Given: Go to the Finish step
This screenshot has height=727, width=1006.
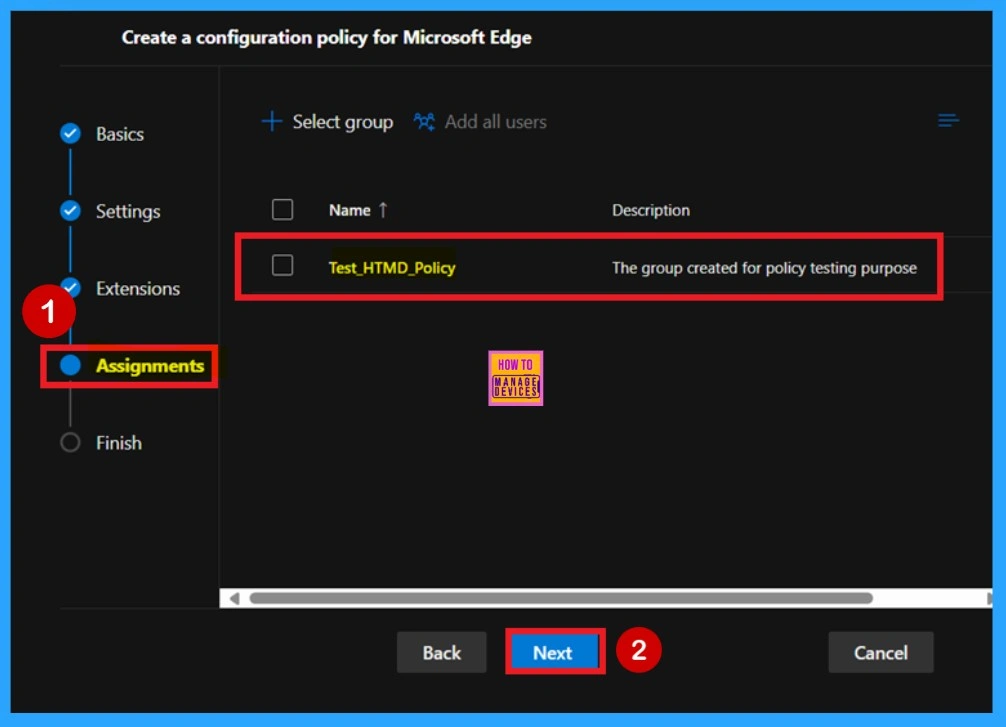Looking at the screenshot, I should (119, 443).
